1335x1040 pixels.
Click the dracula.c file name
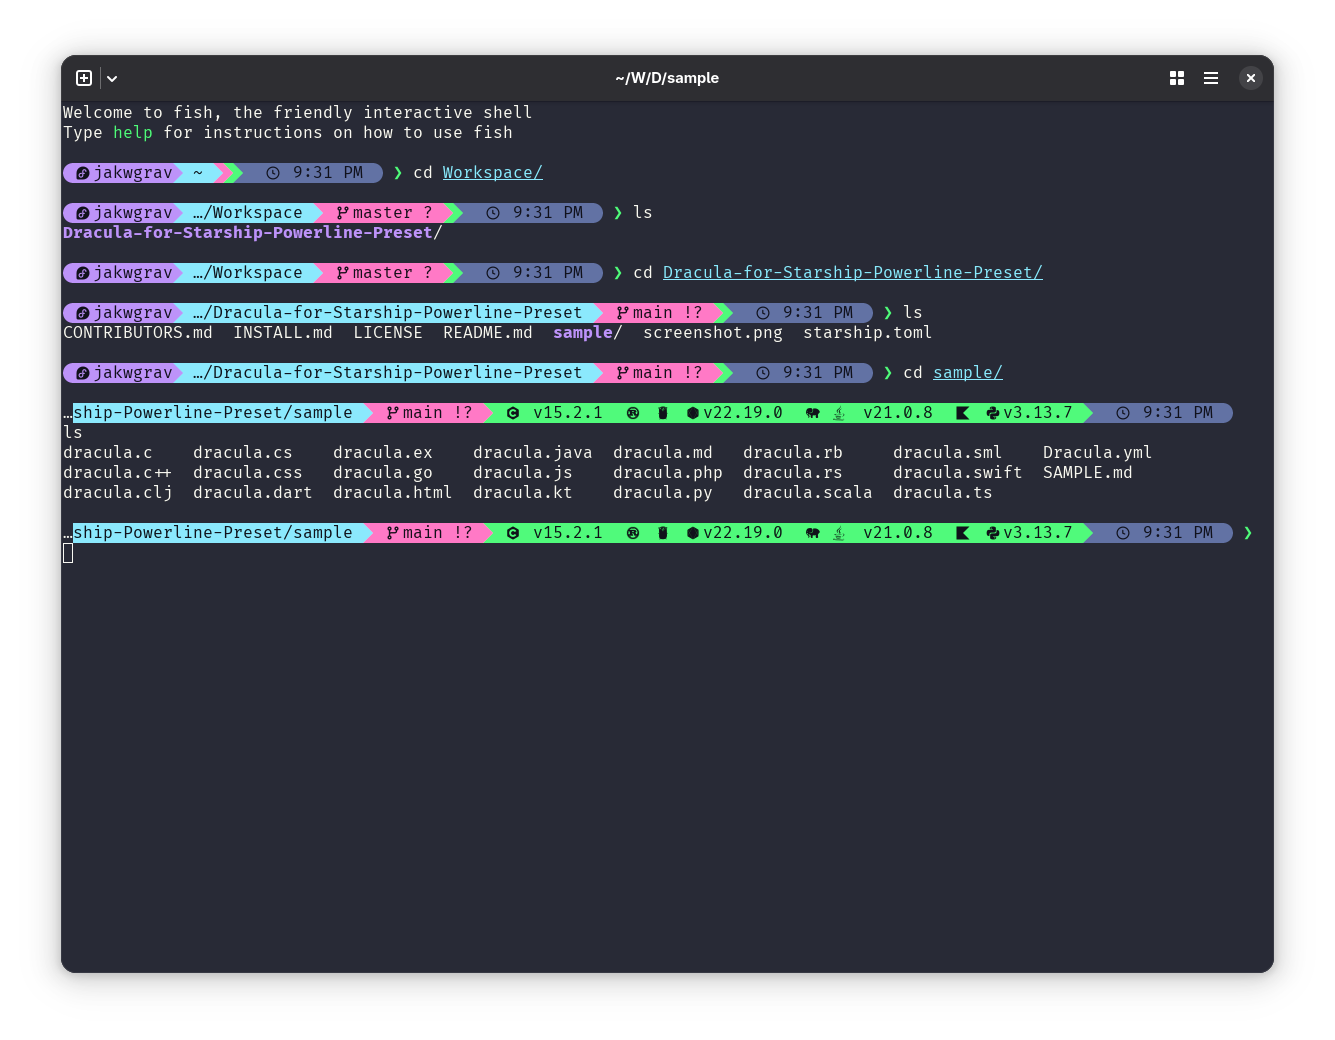(108, 453)
